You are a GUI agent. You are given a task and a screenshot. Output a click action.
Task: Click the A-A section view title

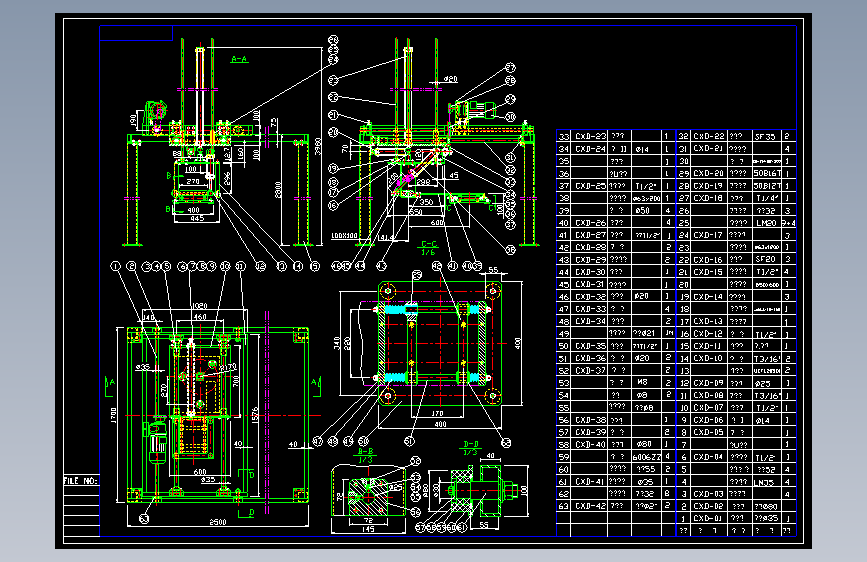239,59
